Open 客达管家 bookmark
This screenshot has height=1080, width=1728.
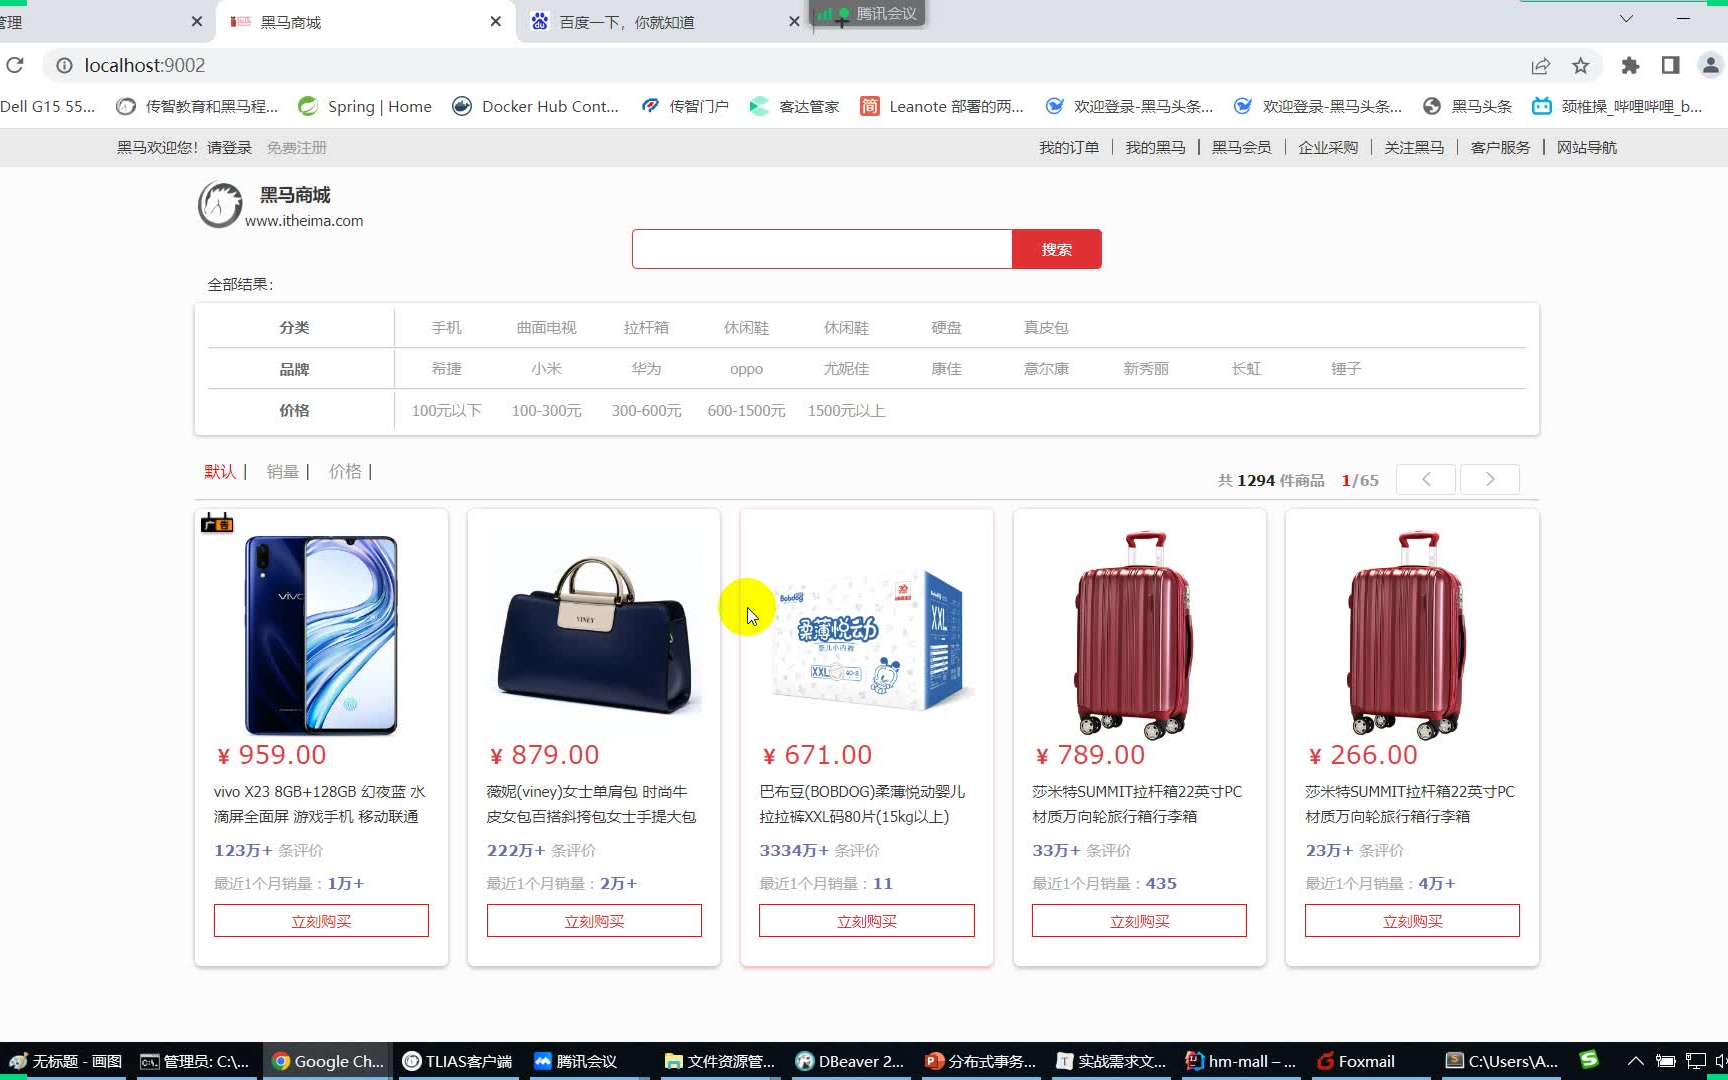coord(795,106)
